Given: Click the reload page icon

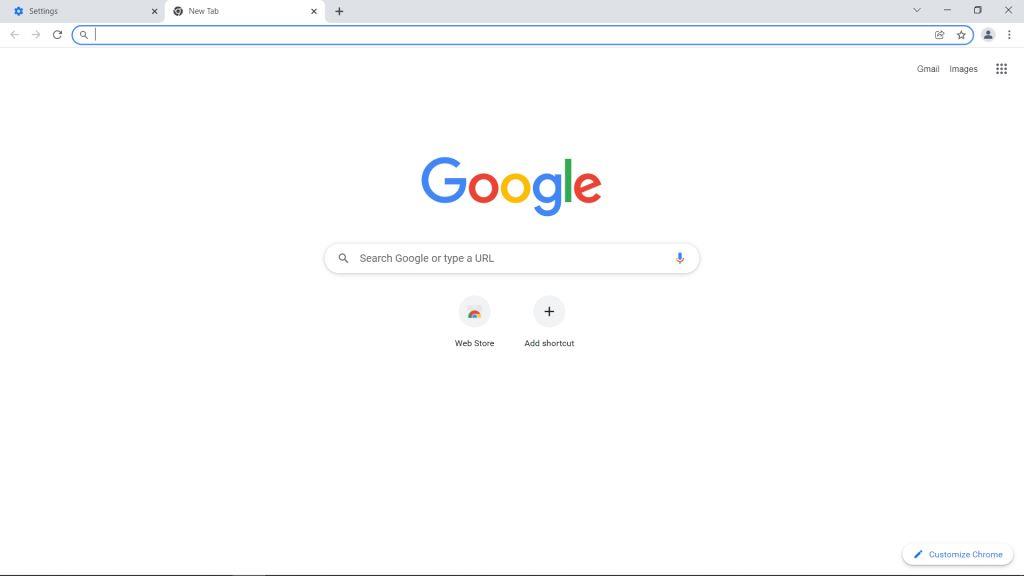Looking at the screenshot, I should 57,35.
